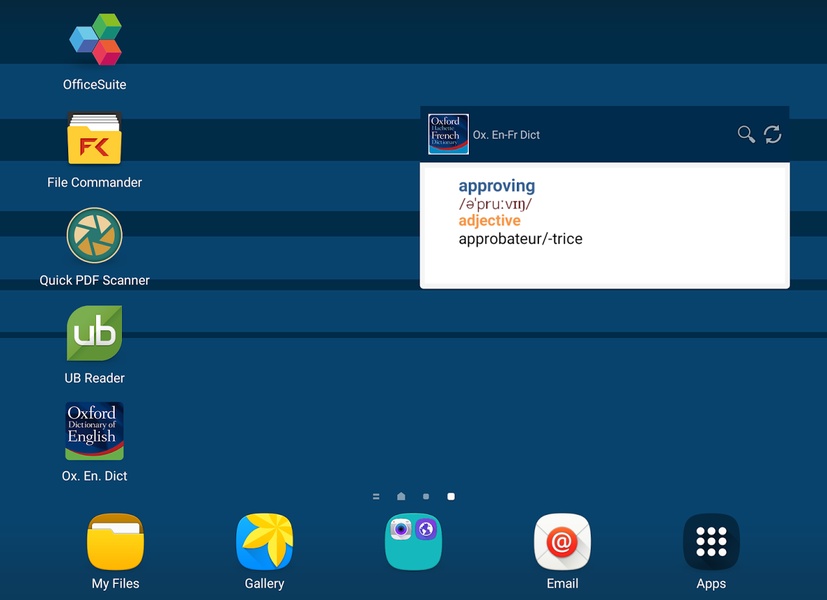Tap the search icon in dictionary widget
Screen dimensions: 827x600
click(746, 134)
